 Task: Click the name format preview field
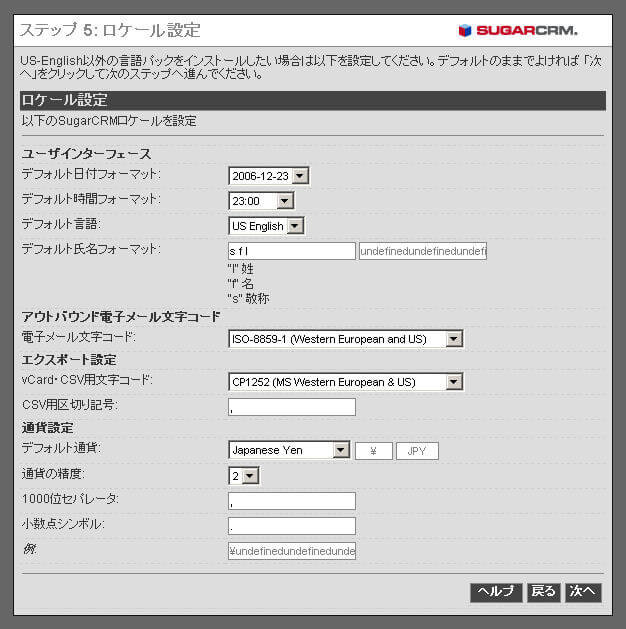(422, 251)
